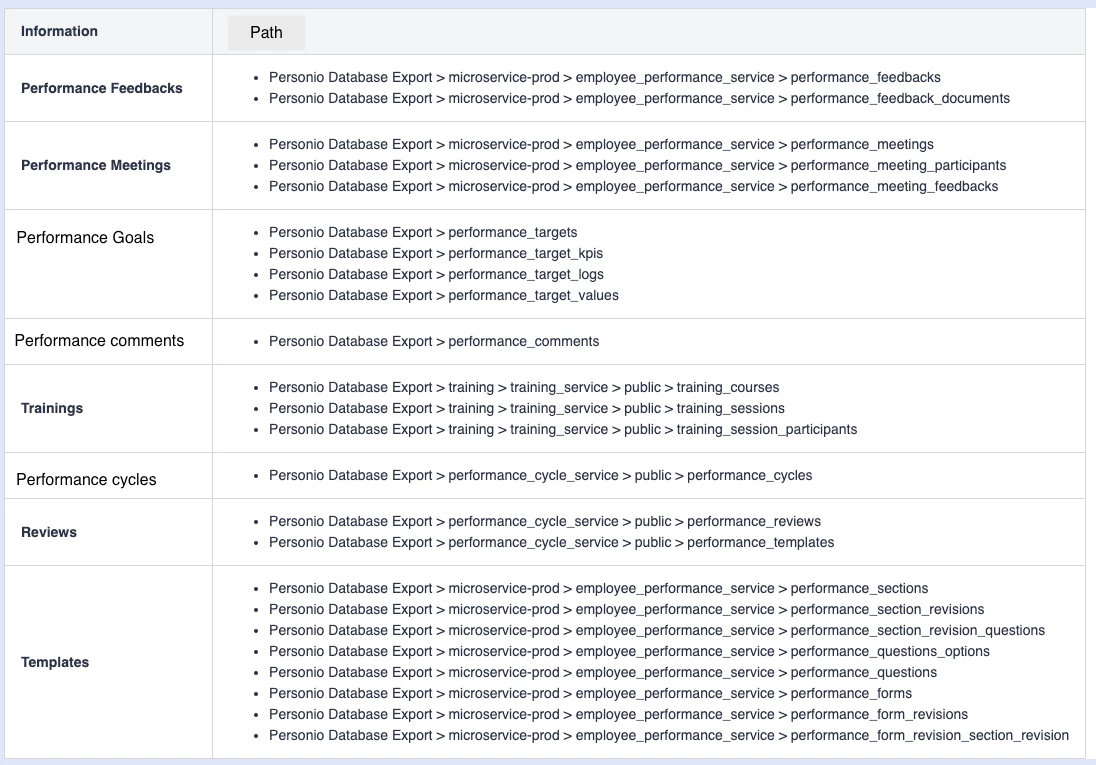Select the Templates row label

[55, 662]
